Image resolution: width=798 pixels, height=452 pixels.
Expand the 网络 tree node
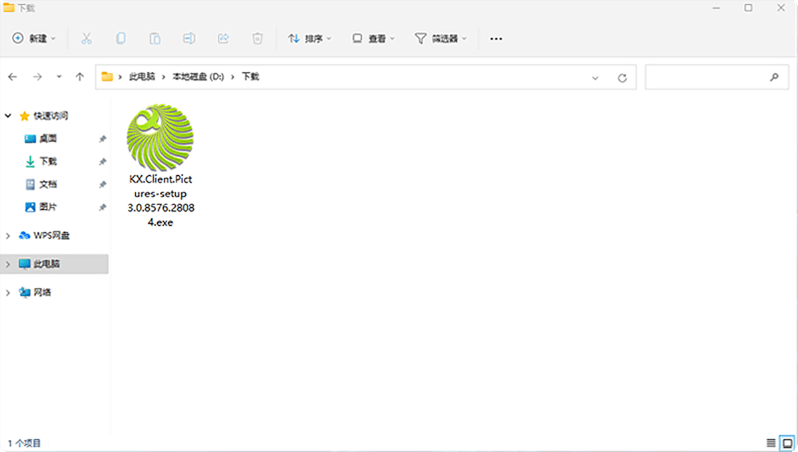[x=8, y=293]
